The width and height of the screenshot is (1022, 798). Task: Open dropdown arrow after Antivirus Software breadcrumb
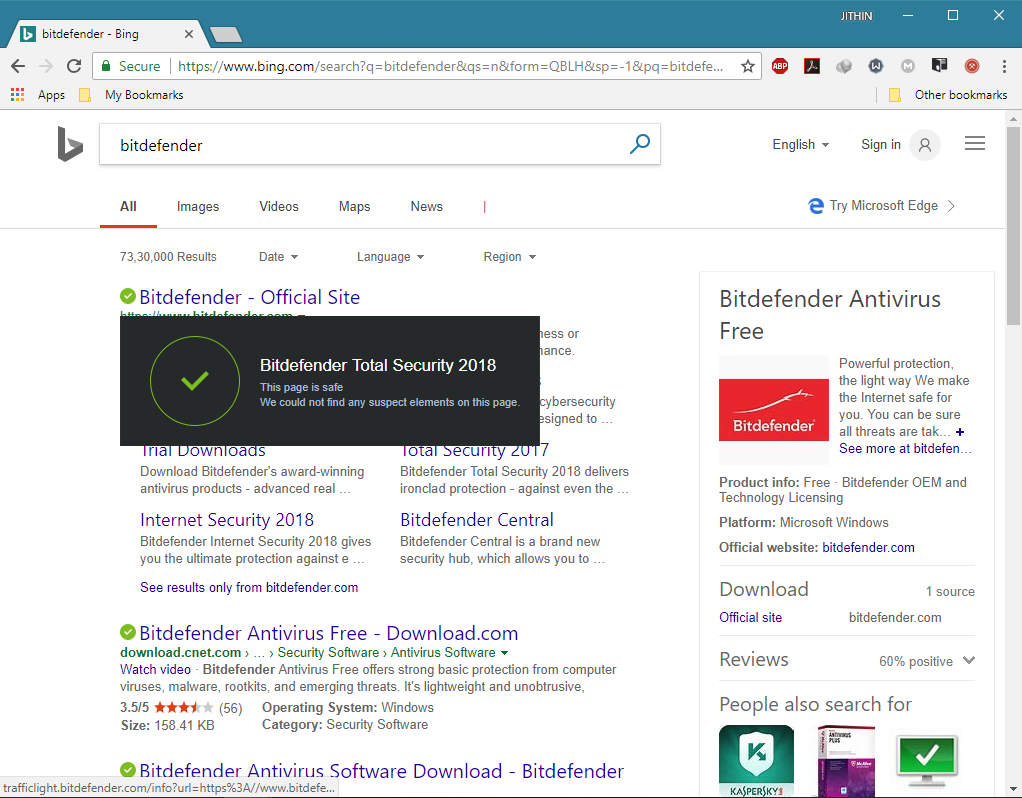[x=504, y=653]
